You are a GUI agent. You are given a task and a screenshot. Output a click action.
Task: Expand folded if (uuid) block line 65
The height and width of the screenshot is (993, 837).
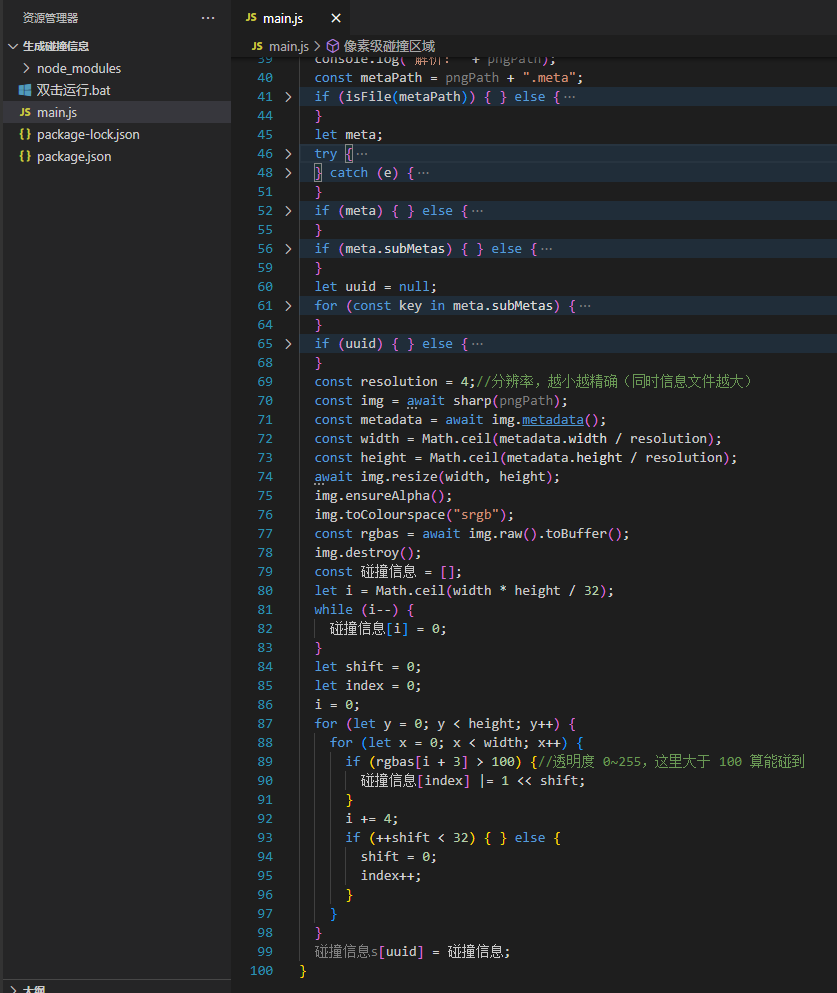point(288,344)
